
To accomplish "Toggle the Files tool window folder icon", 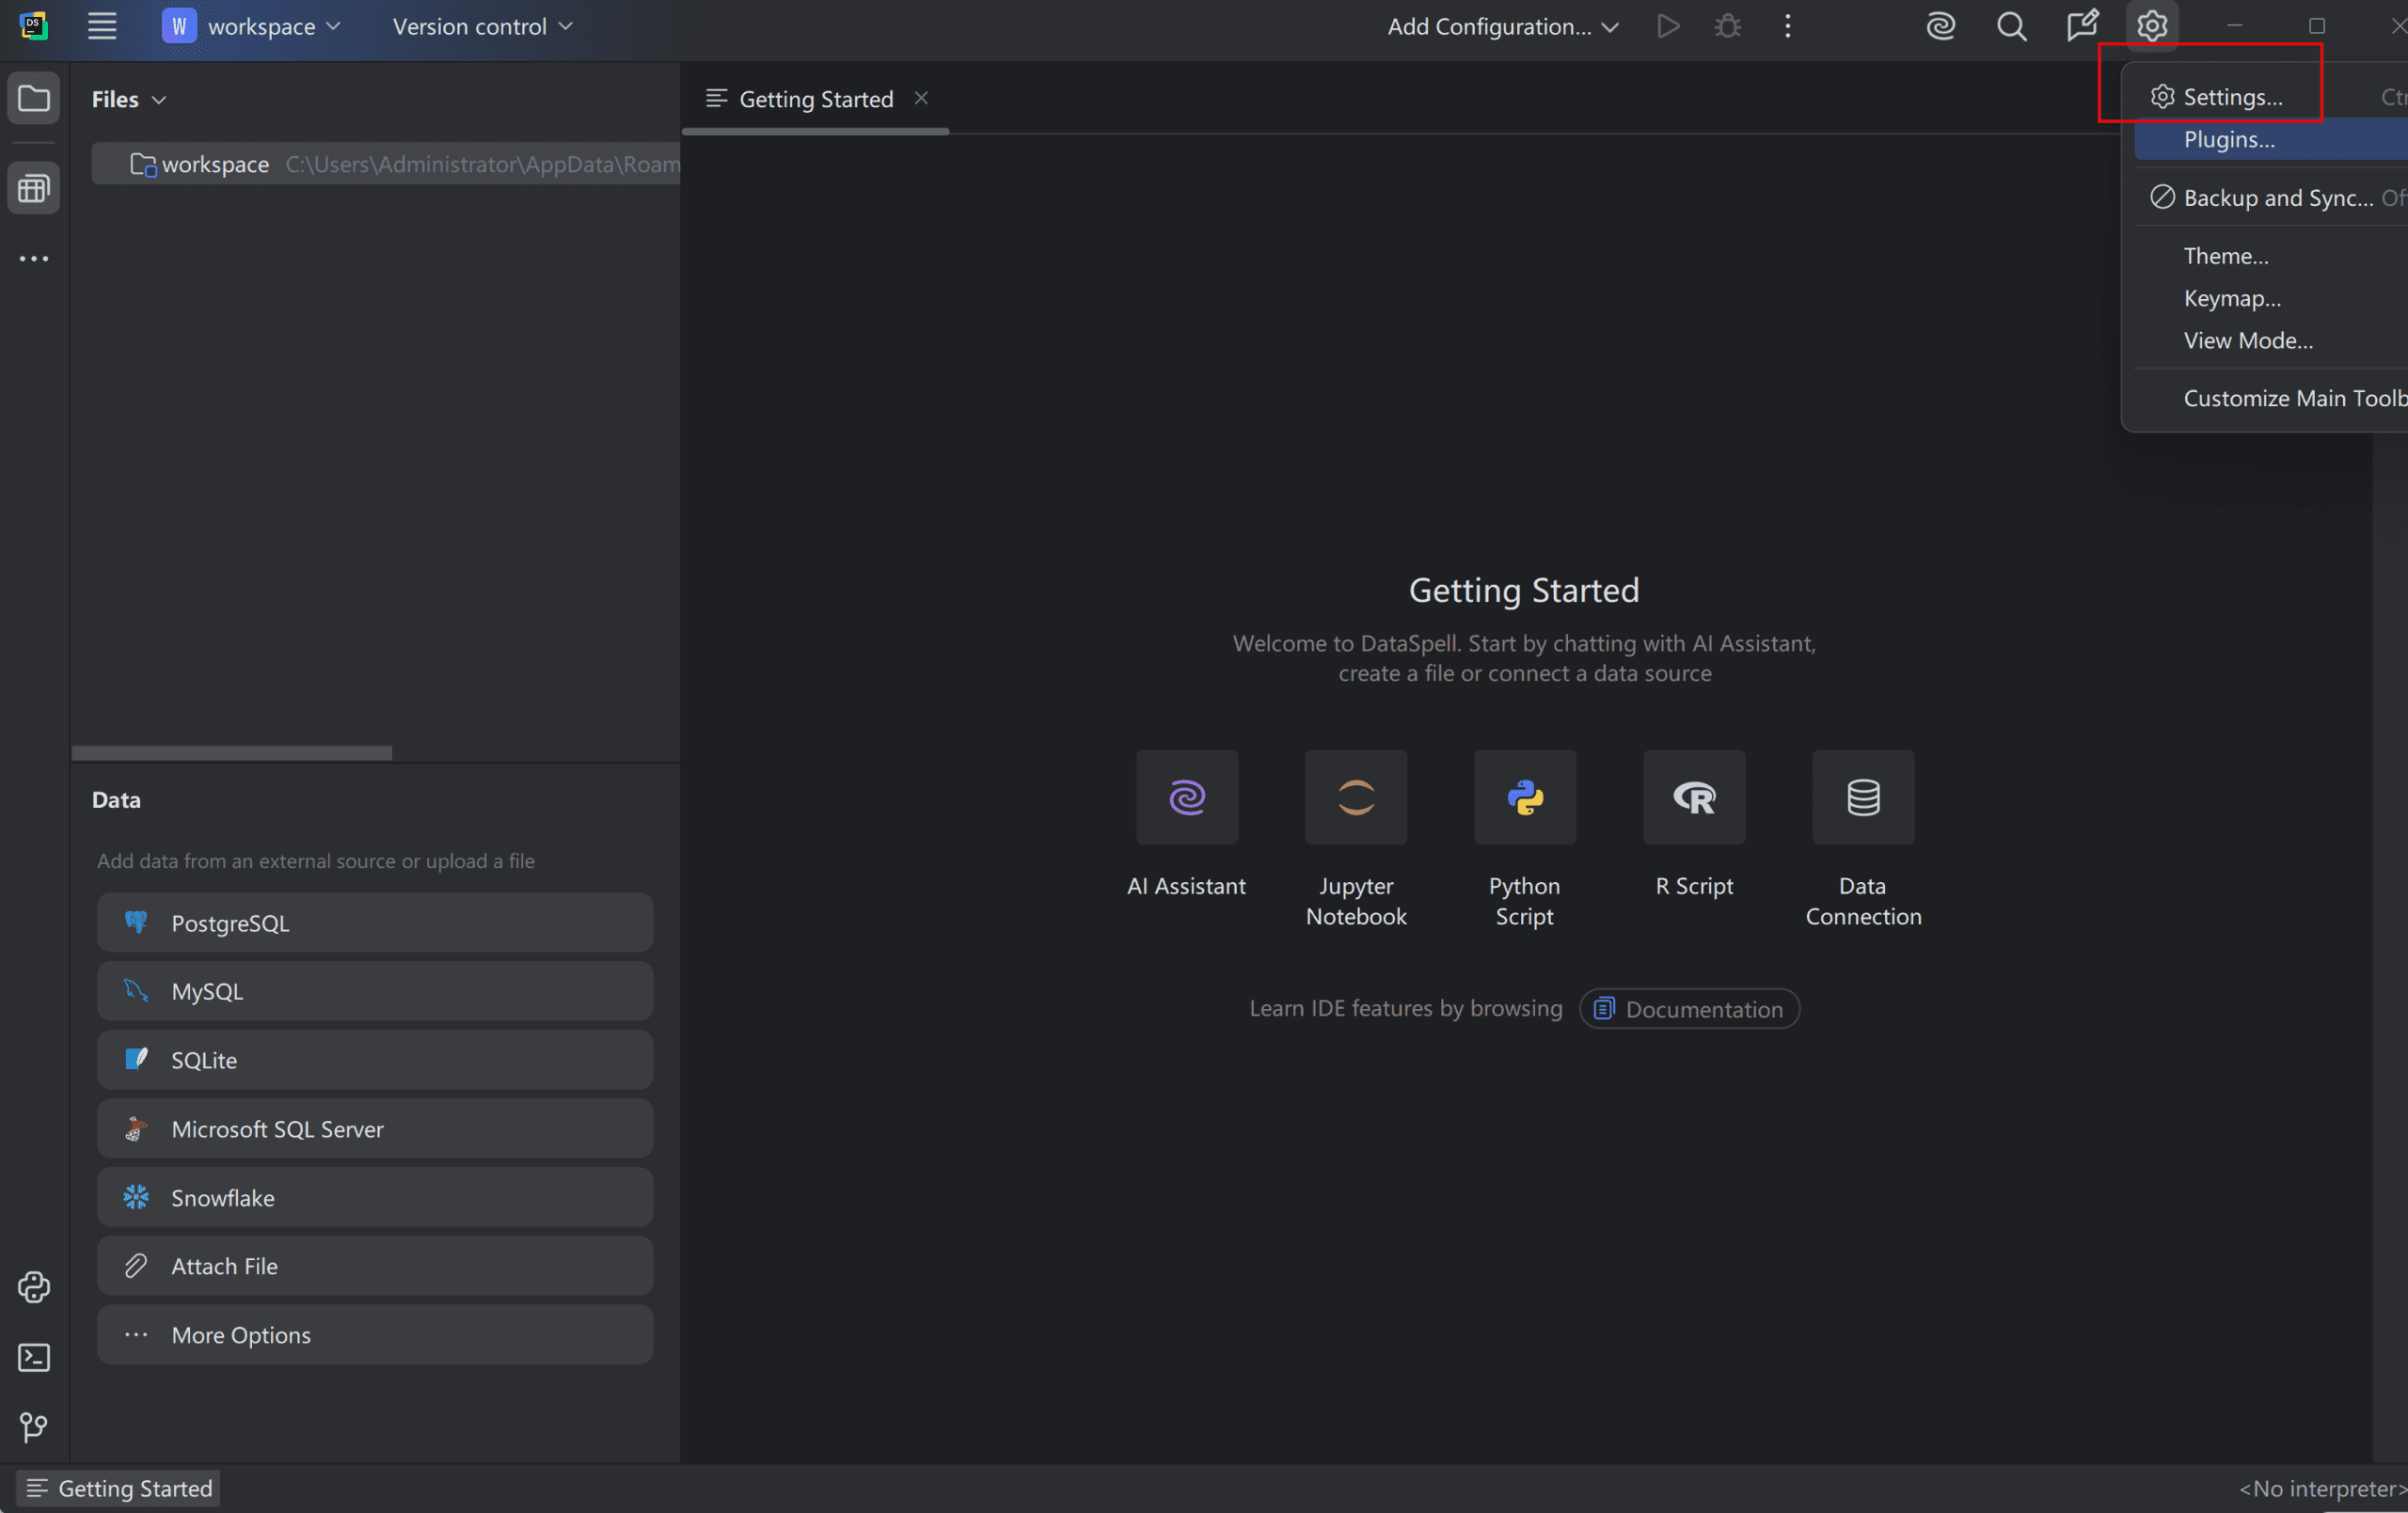I will [x=34, y=99].
